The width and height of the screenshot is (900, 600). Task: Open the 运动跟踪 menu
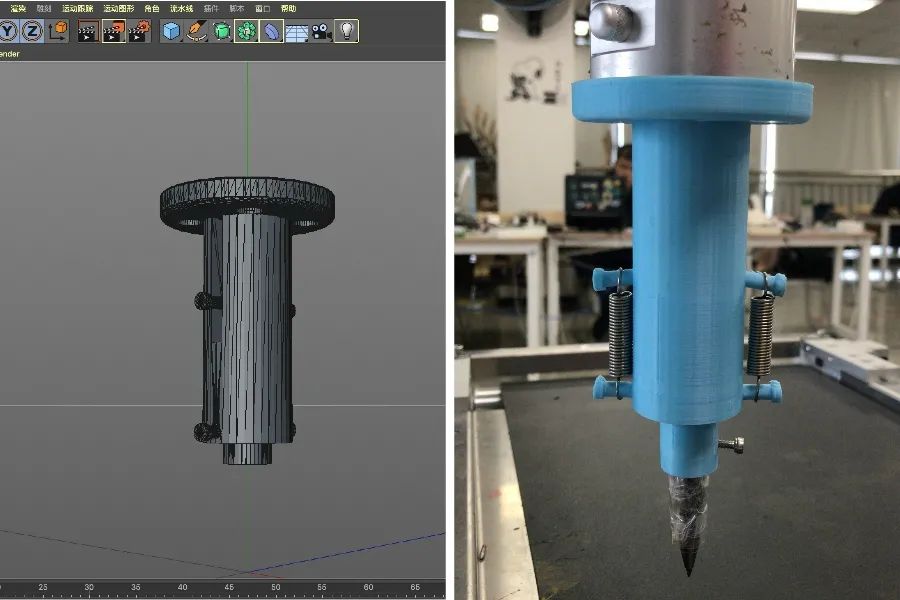pyautogui.click(x=77, y=8)
